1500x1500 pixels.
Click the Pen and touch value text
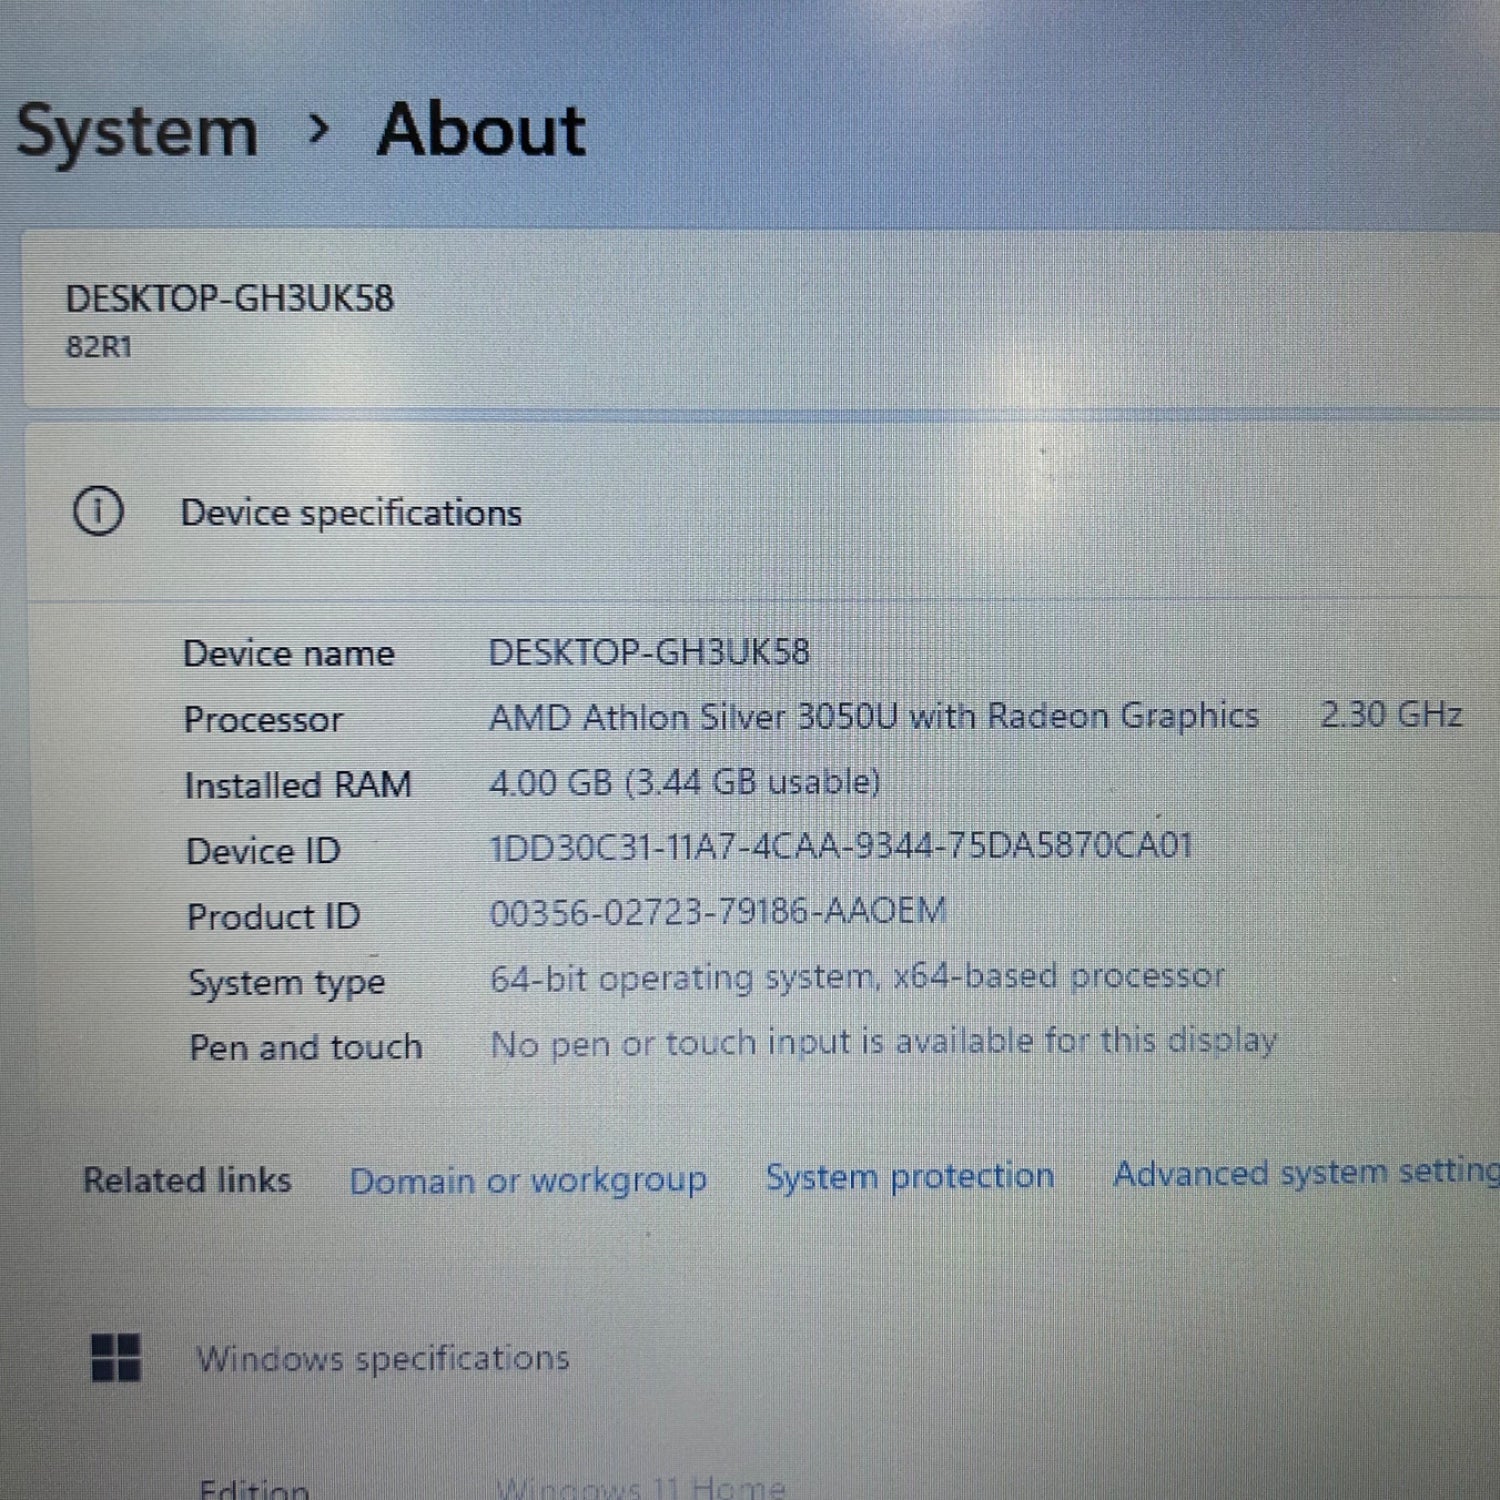(883, 1042)
